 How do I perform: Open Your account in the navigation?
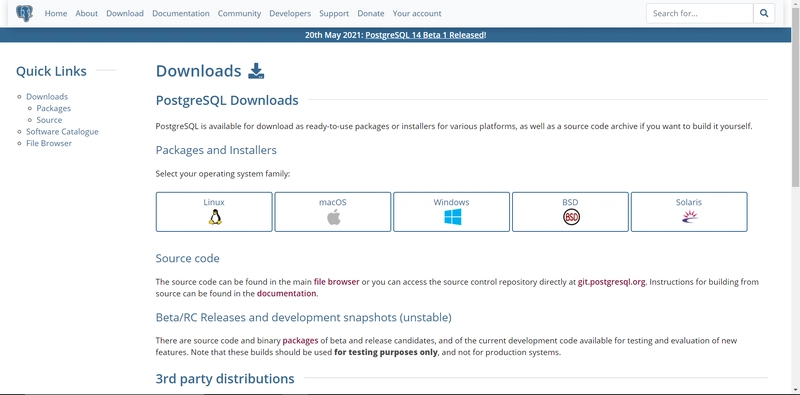click(417, 13)
